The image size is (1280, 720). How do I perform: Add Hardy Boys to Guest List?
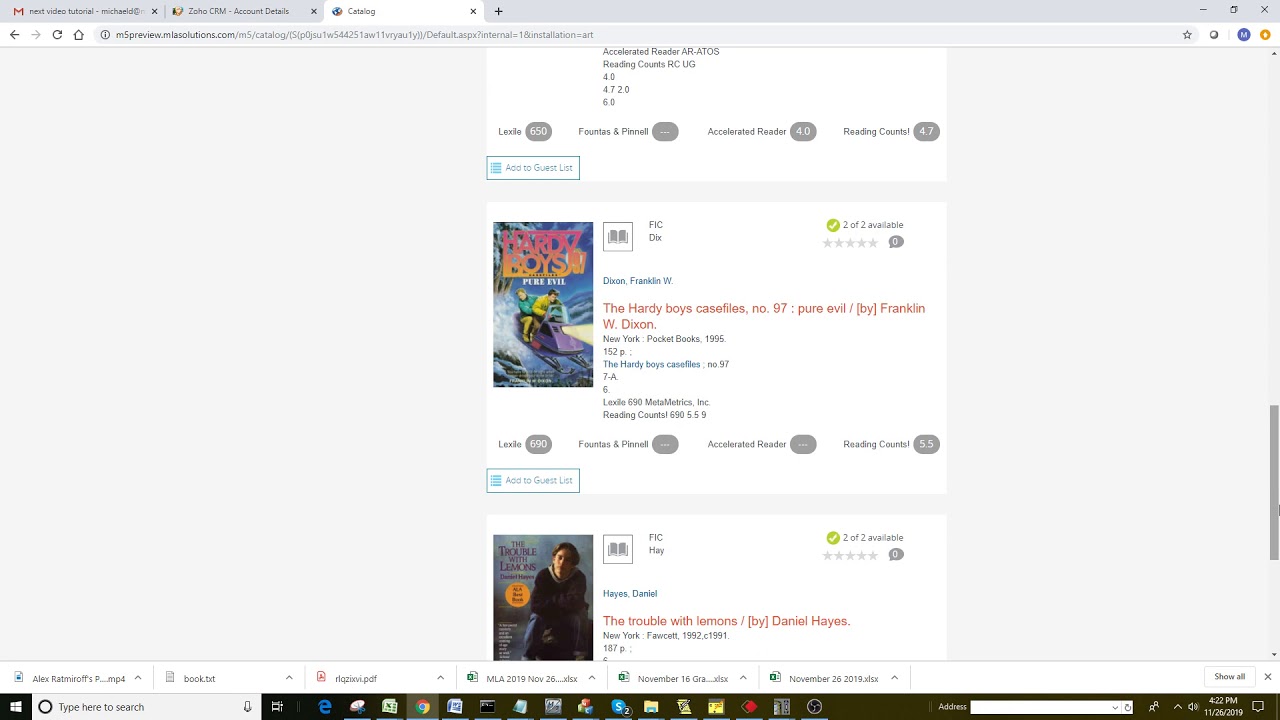pyautogui.click(x=533, y=480)
